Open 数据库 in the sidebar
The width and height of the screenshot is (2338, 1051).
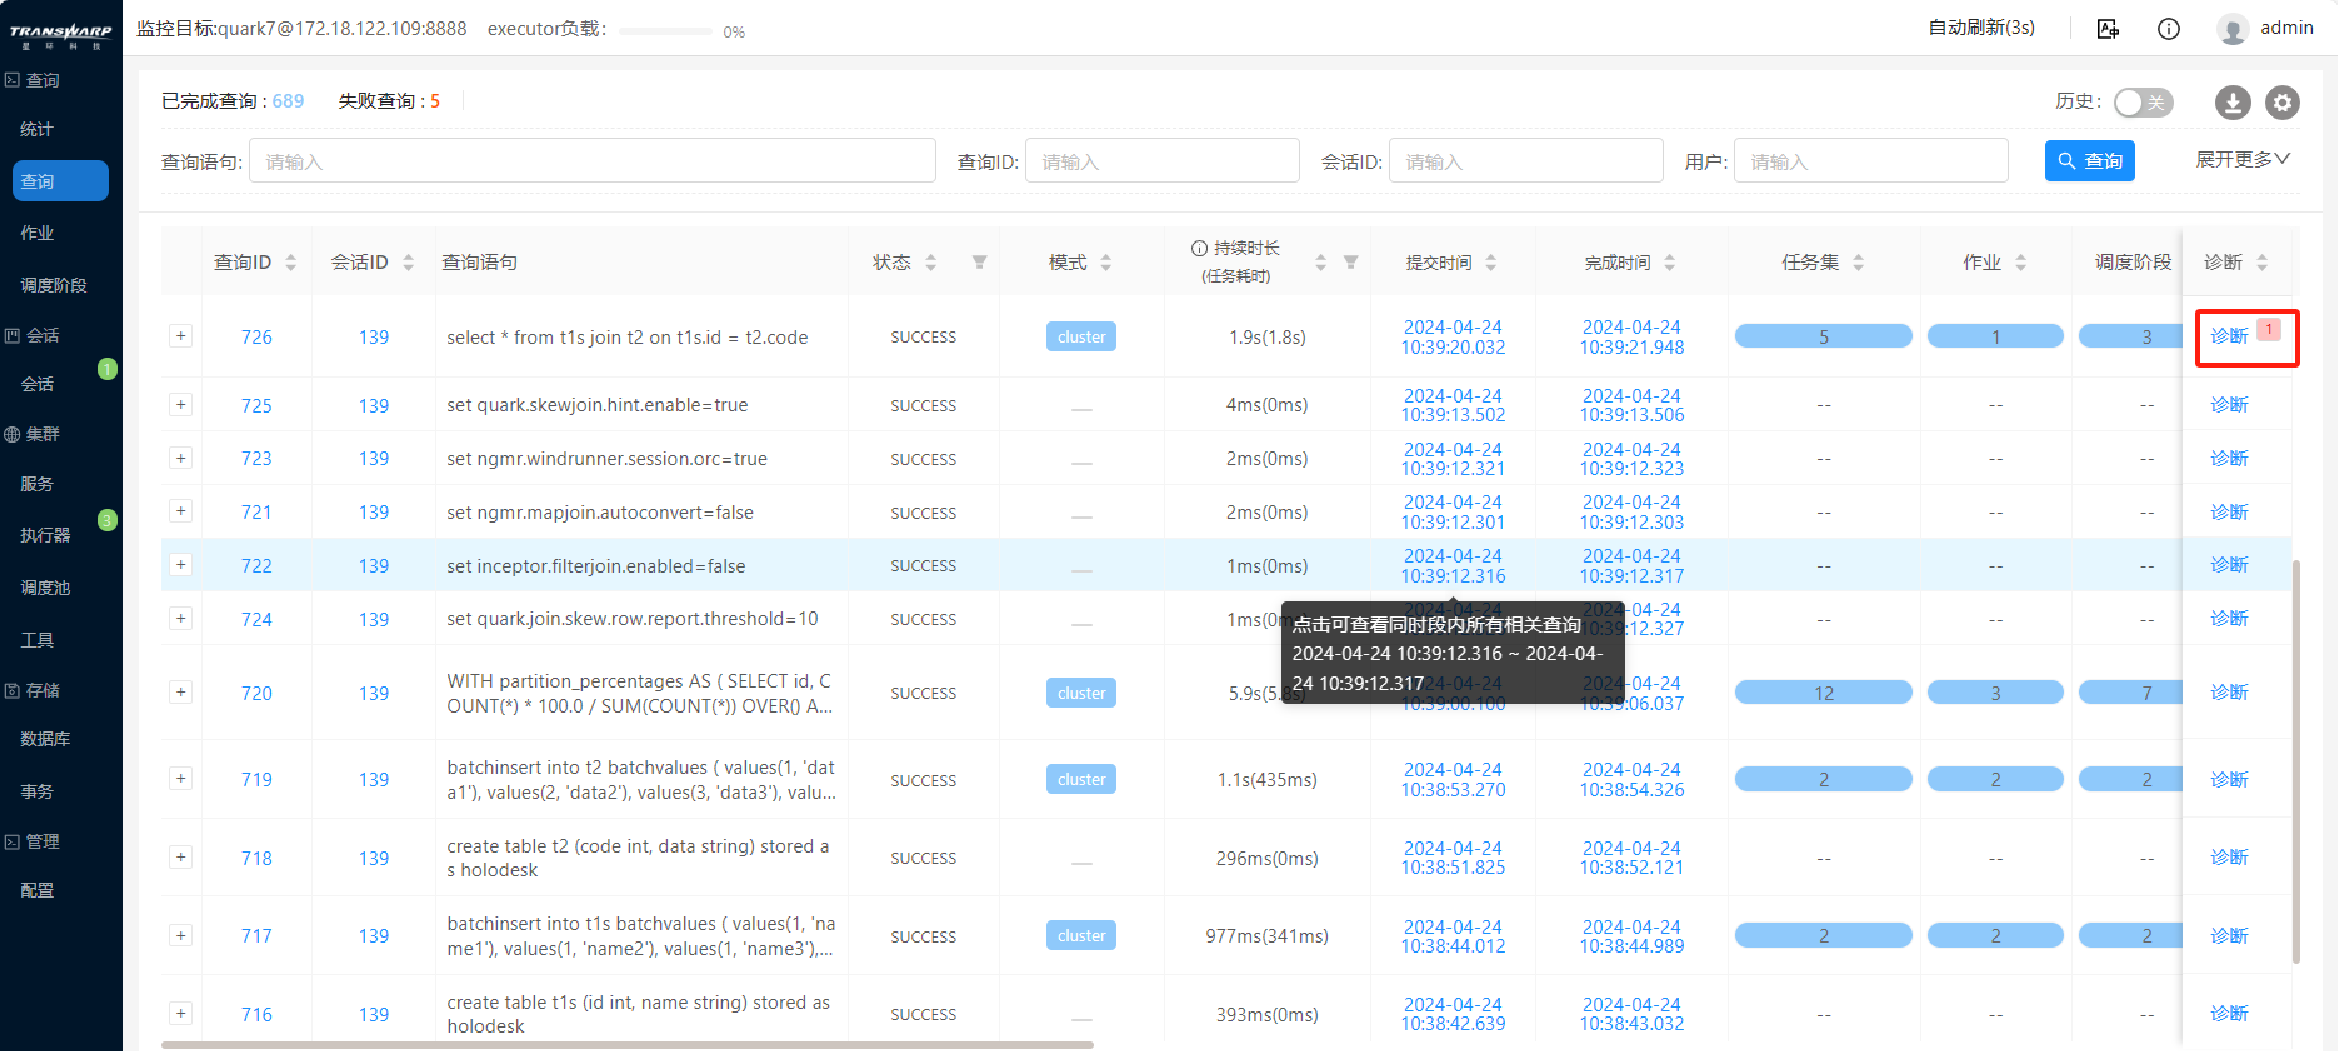pos(45,739)
